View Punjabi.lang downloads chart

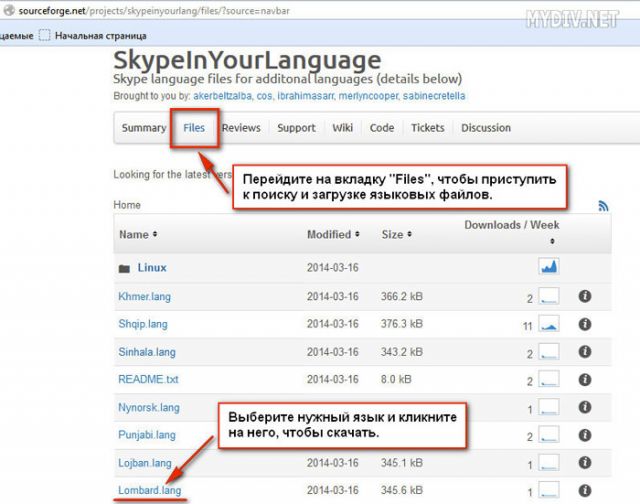point(549,435)
